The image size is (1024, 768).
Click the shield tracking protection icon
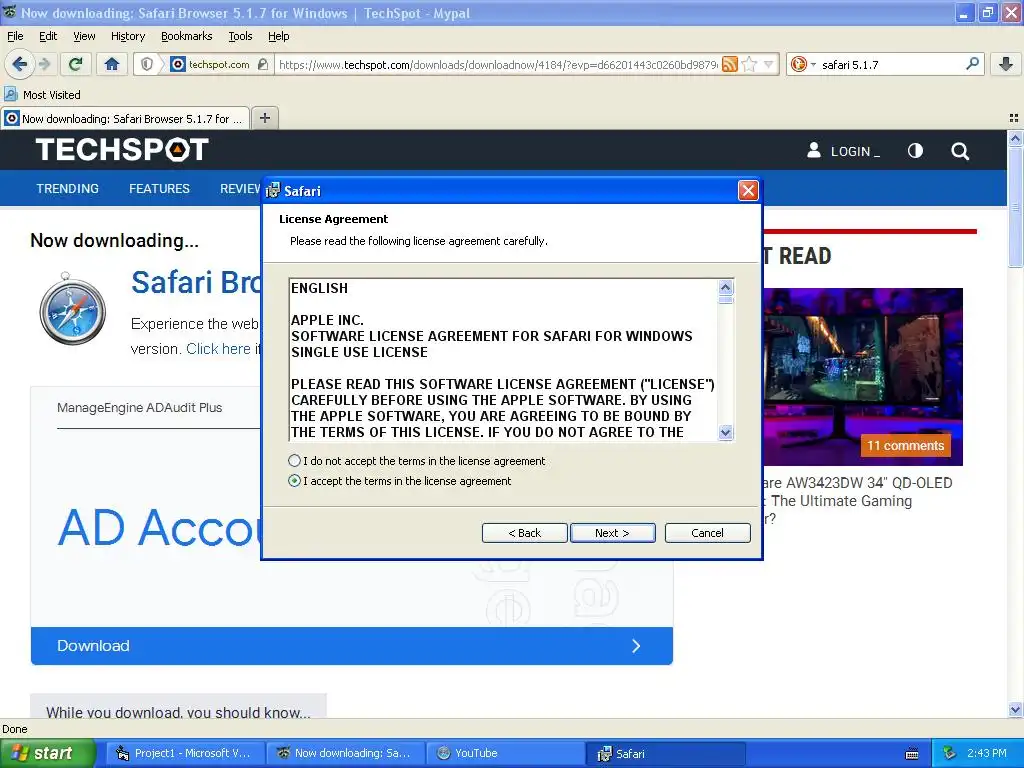(x=147, y=64)
